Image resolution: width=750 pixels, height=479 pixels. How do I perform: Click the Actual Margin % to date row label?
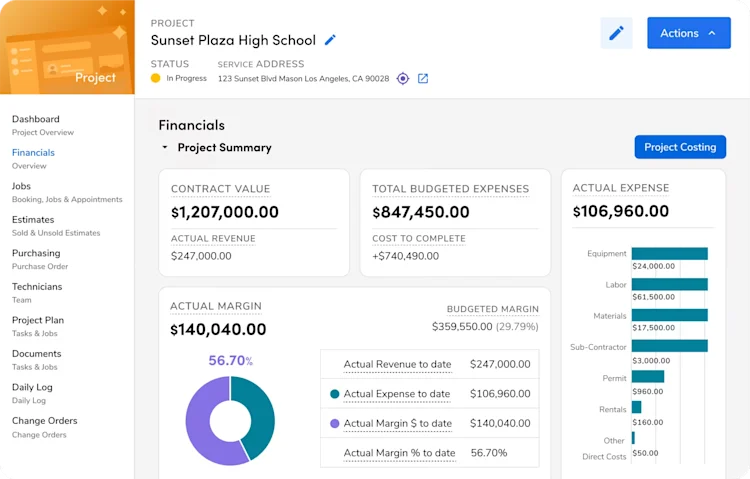[399, 453]
